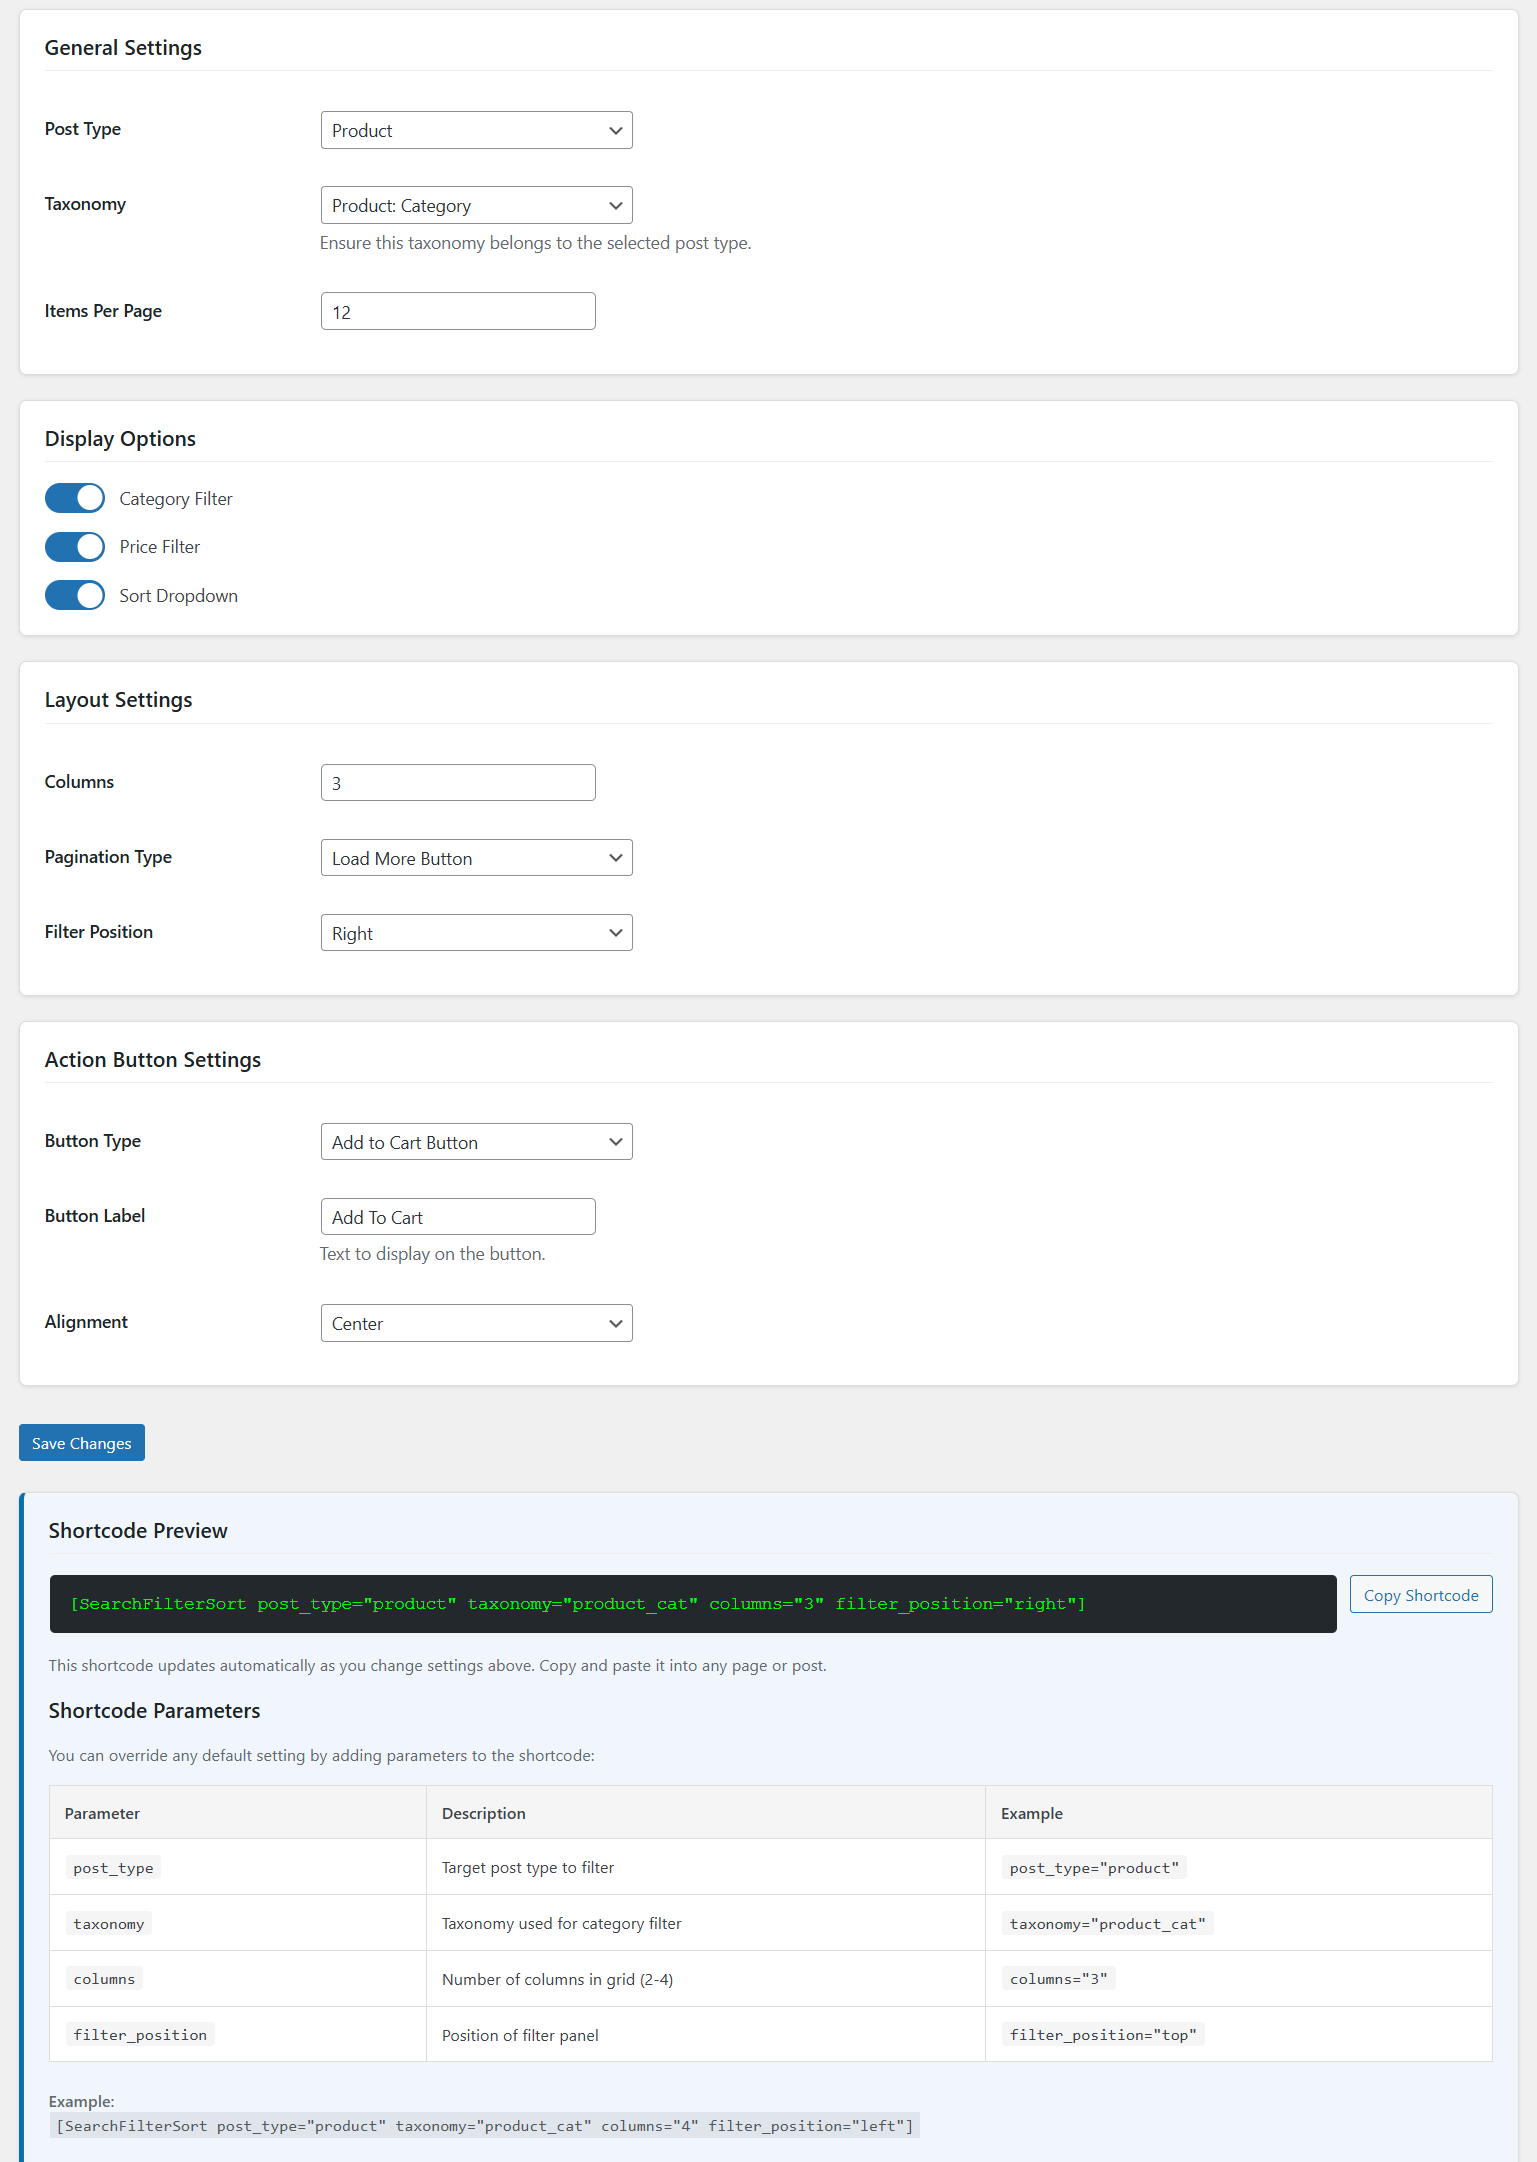
Task: Focus the Columns input field
Action: click(x=458, y=783)
